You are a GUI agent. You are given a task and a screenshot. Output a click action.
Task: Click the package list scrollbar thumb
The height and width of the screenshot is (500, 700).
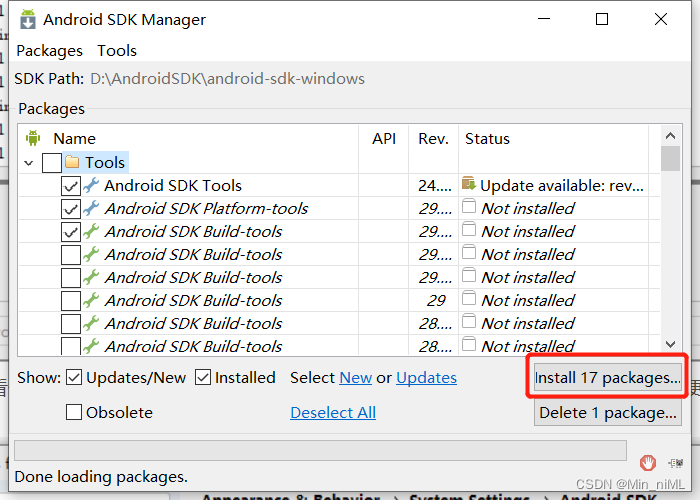[x=670, y=158]
